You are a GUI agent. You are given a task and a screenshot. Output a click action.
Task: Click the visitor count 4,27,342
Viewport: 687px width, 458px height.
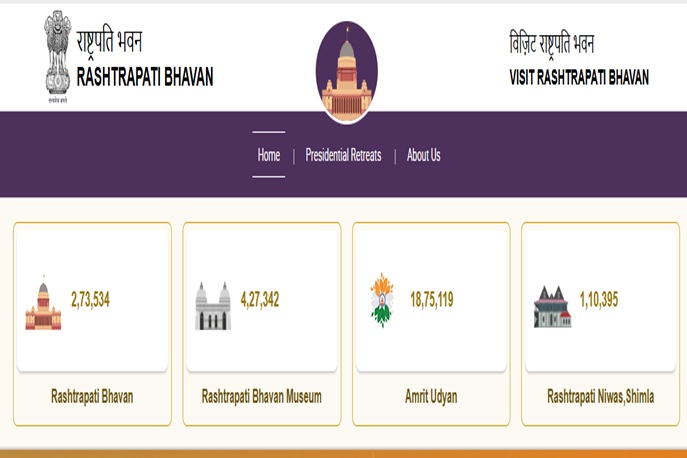(260, 300)
